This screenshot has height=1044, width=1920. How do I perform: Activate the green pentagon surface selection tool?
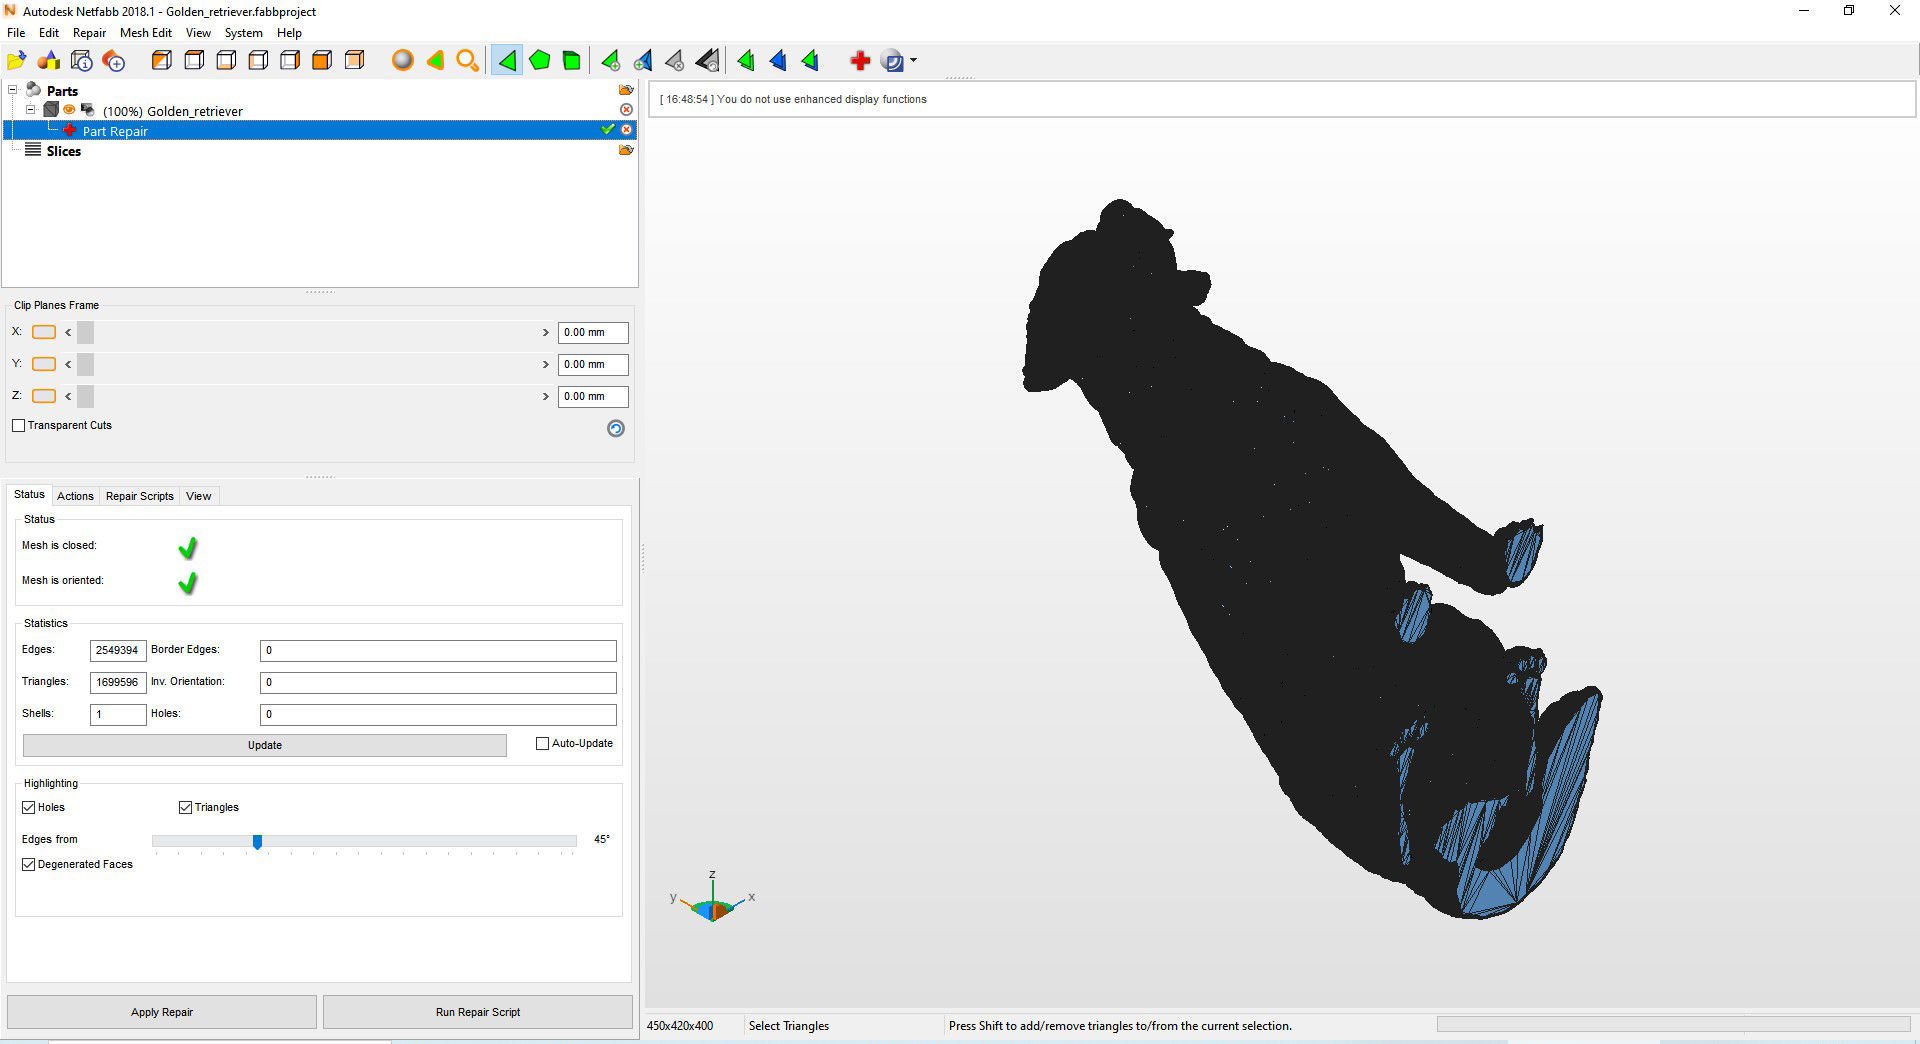click(x=539, y=61)
